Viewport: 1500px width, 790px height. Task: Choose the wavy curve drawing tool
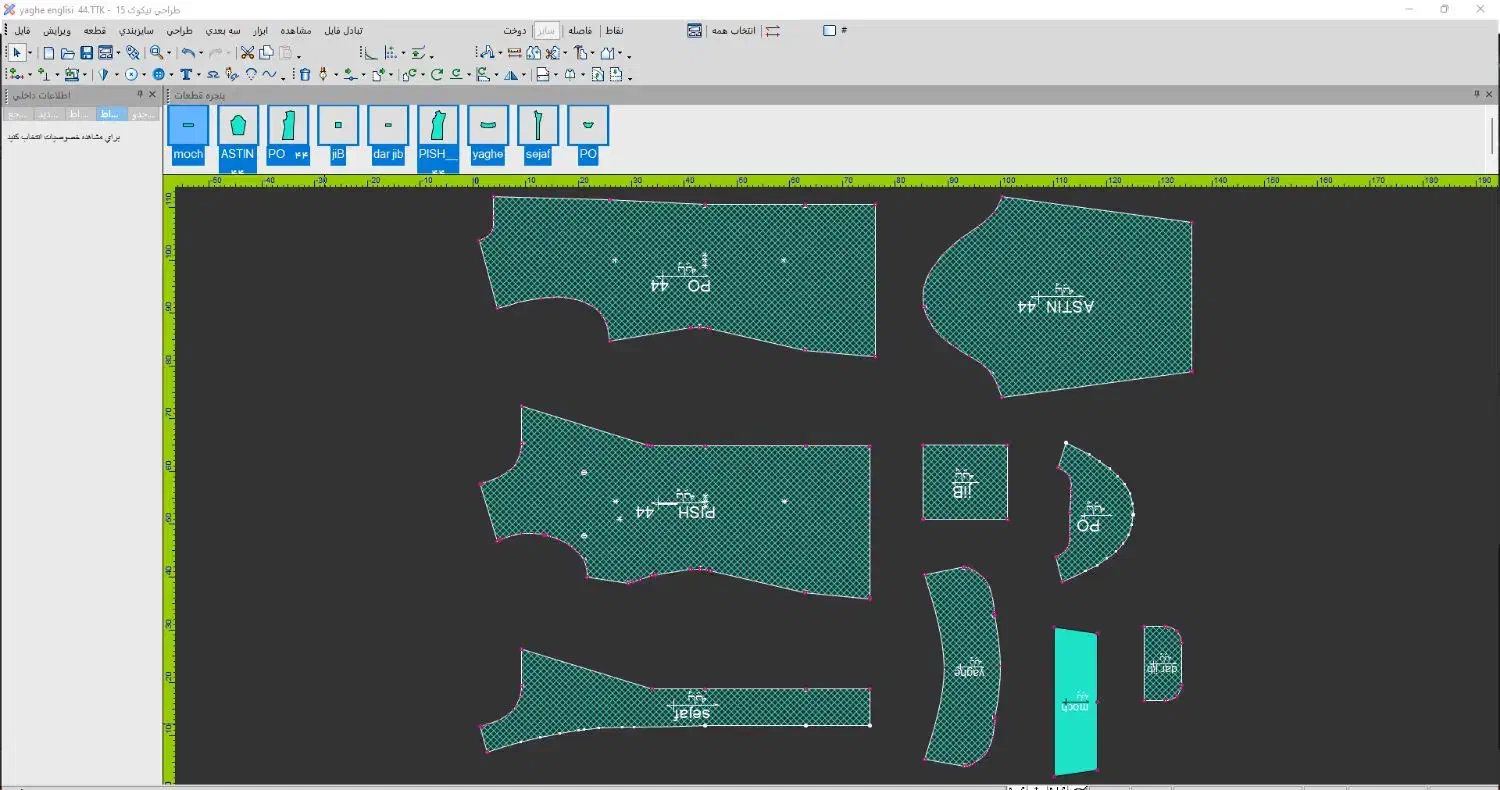[x=269, y=74]
